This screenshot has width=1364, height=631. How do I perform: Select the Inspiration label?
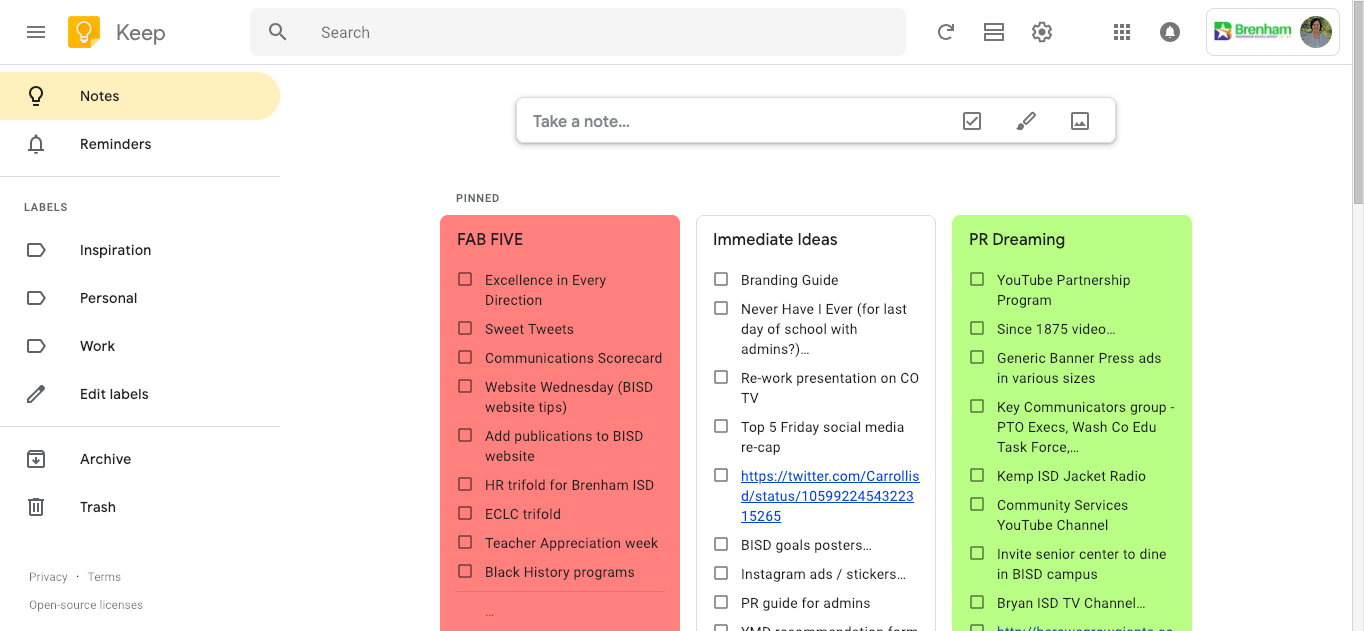[115, 250]
